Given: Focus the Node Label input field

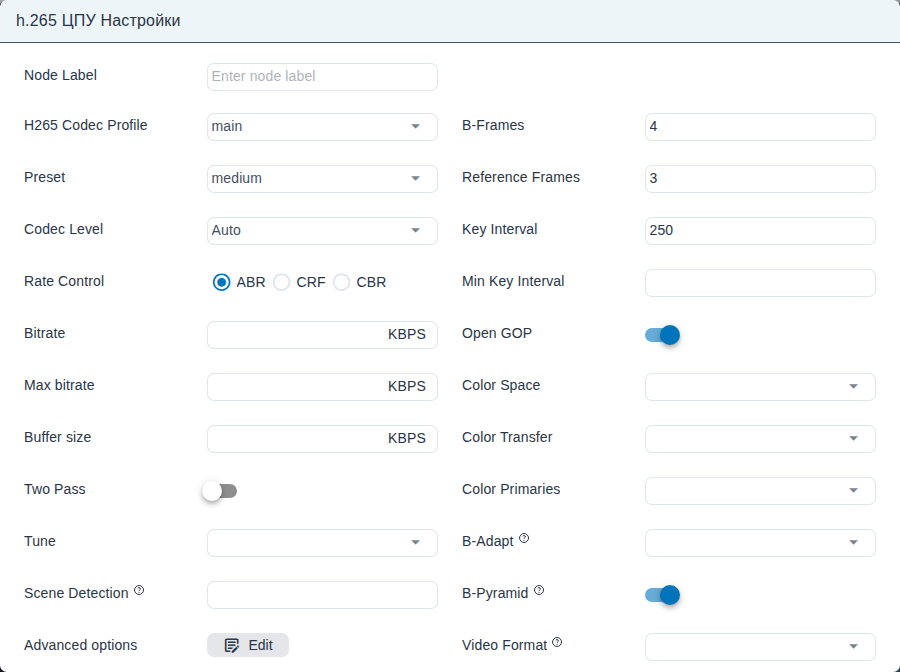Looking at the screenshot, I should (322, 76).
